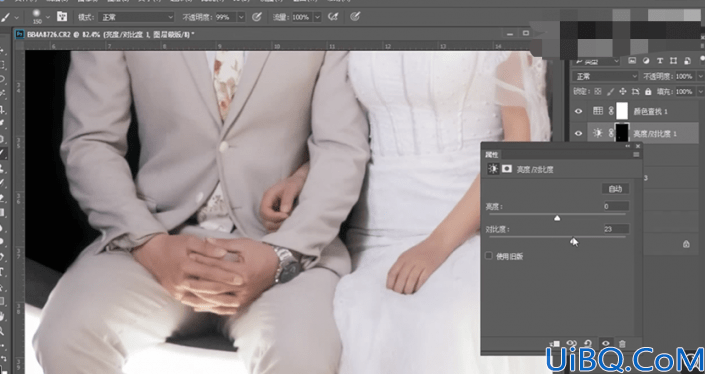The height and width of the screenshot is (374, 705).
Task: Select the adjustment icon in 属性 panel
Action: (x=493, y=169)
